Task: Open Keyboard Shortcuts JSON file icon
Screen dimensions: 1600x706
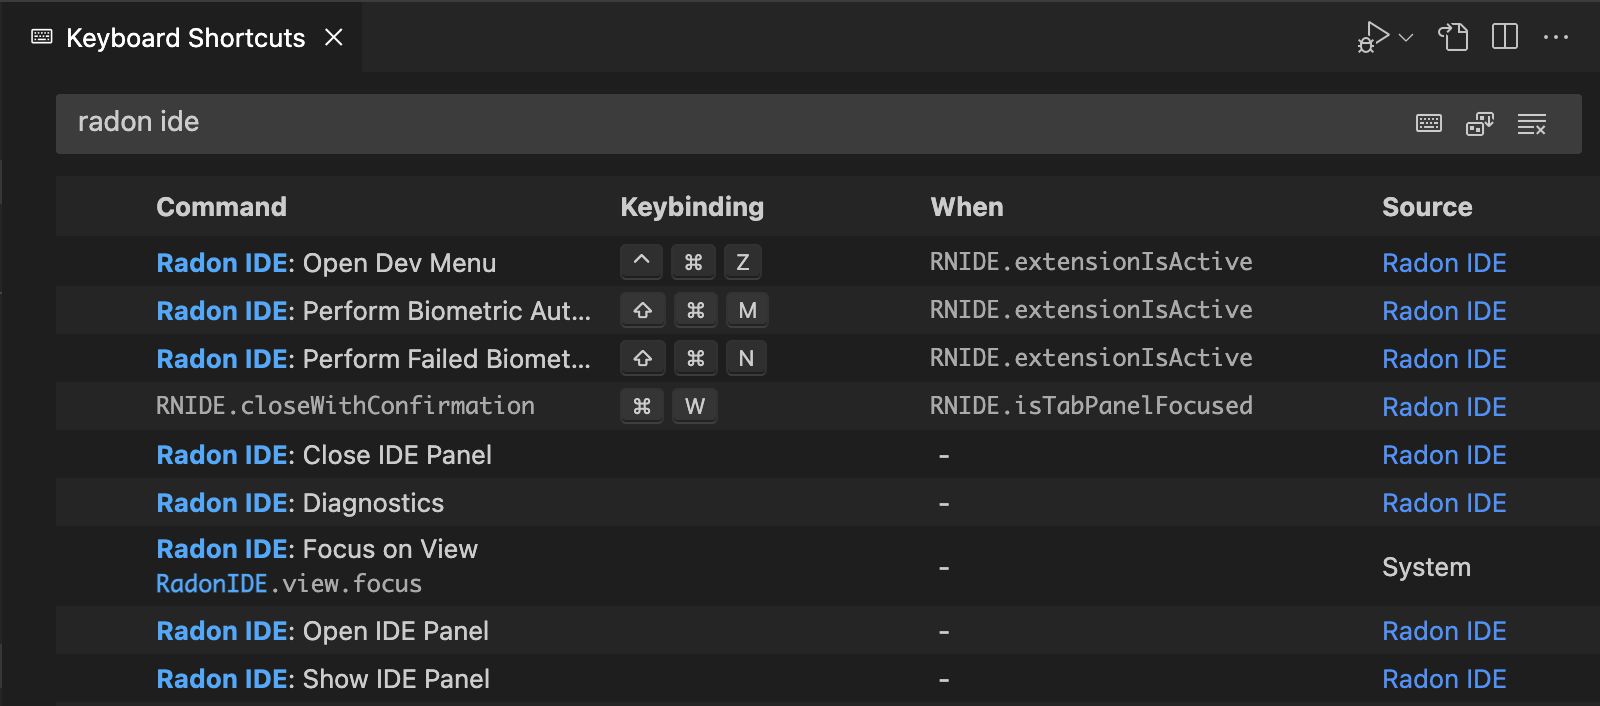Action: [x=1453, y=38]
